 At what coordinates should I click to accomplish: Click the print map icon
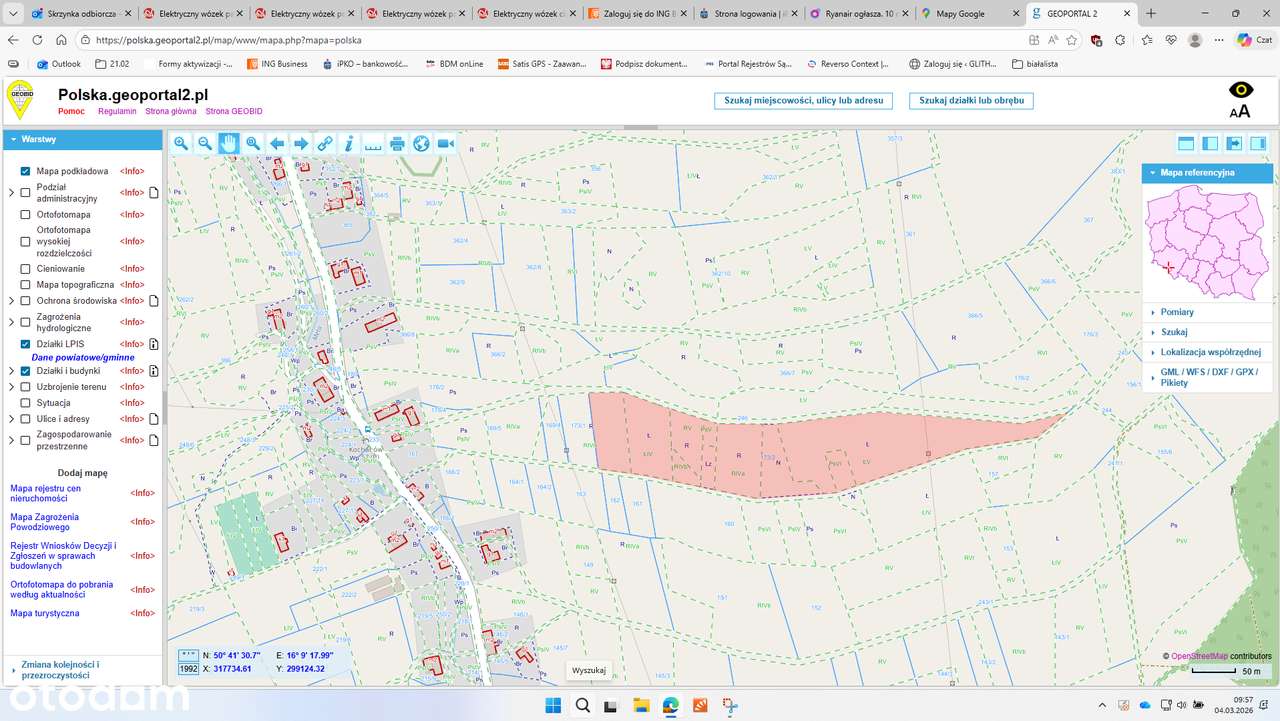click(397, 144)
